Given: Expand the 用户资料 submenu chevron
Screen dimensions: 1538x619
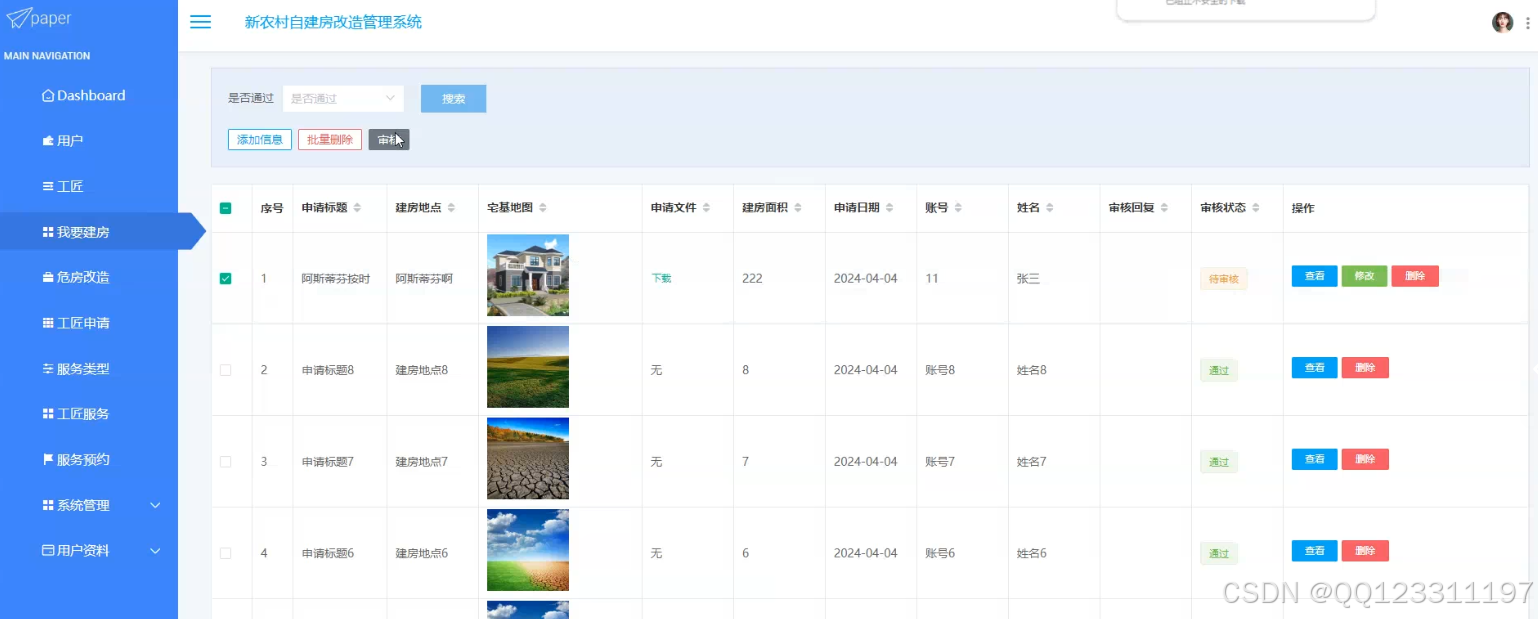Looking at the screenshot, I should click(x=155, y=551).
